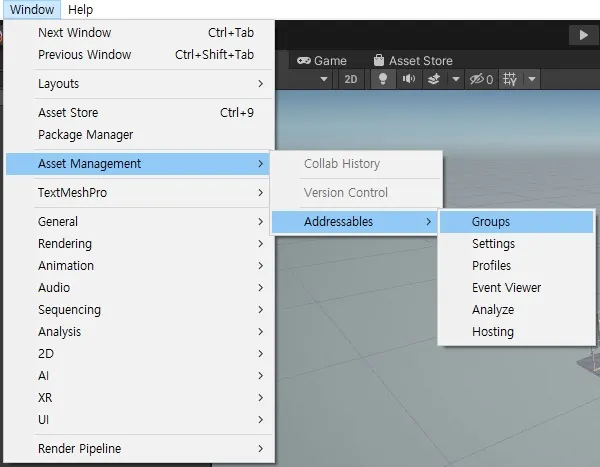
Task: Open Package Manager
Action: (139, 135)
